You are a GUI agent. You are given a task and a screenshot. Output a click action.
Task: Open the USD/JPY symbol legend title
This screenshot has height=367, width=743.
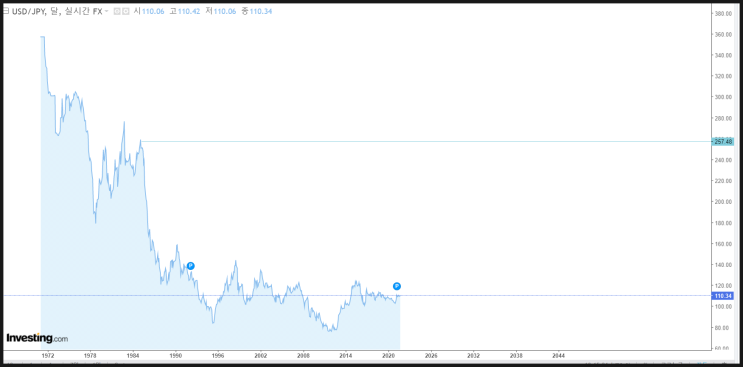click(x=56, y=11)
